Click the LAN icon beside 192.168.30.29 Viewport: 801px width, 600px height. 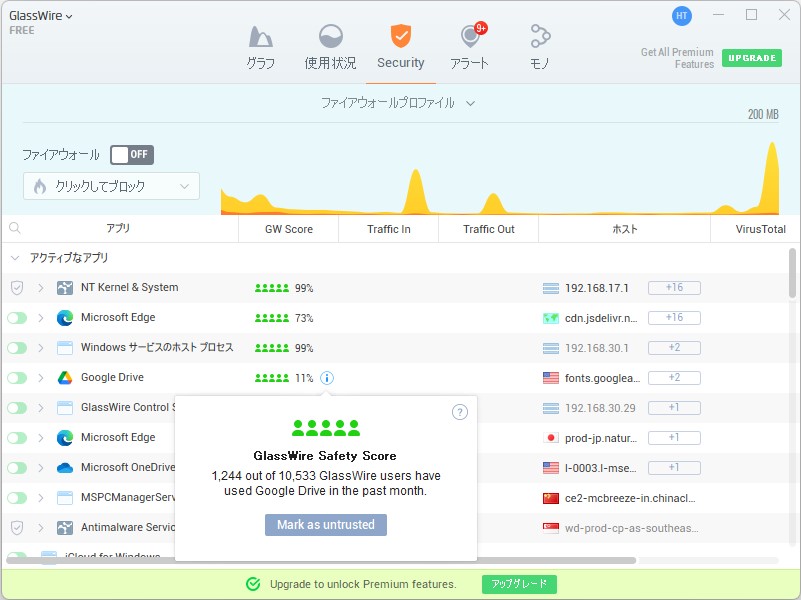(x=551, y=409)
